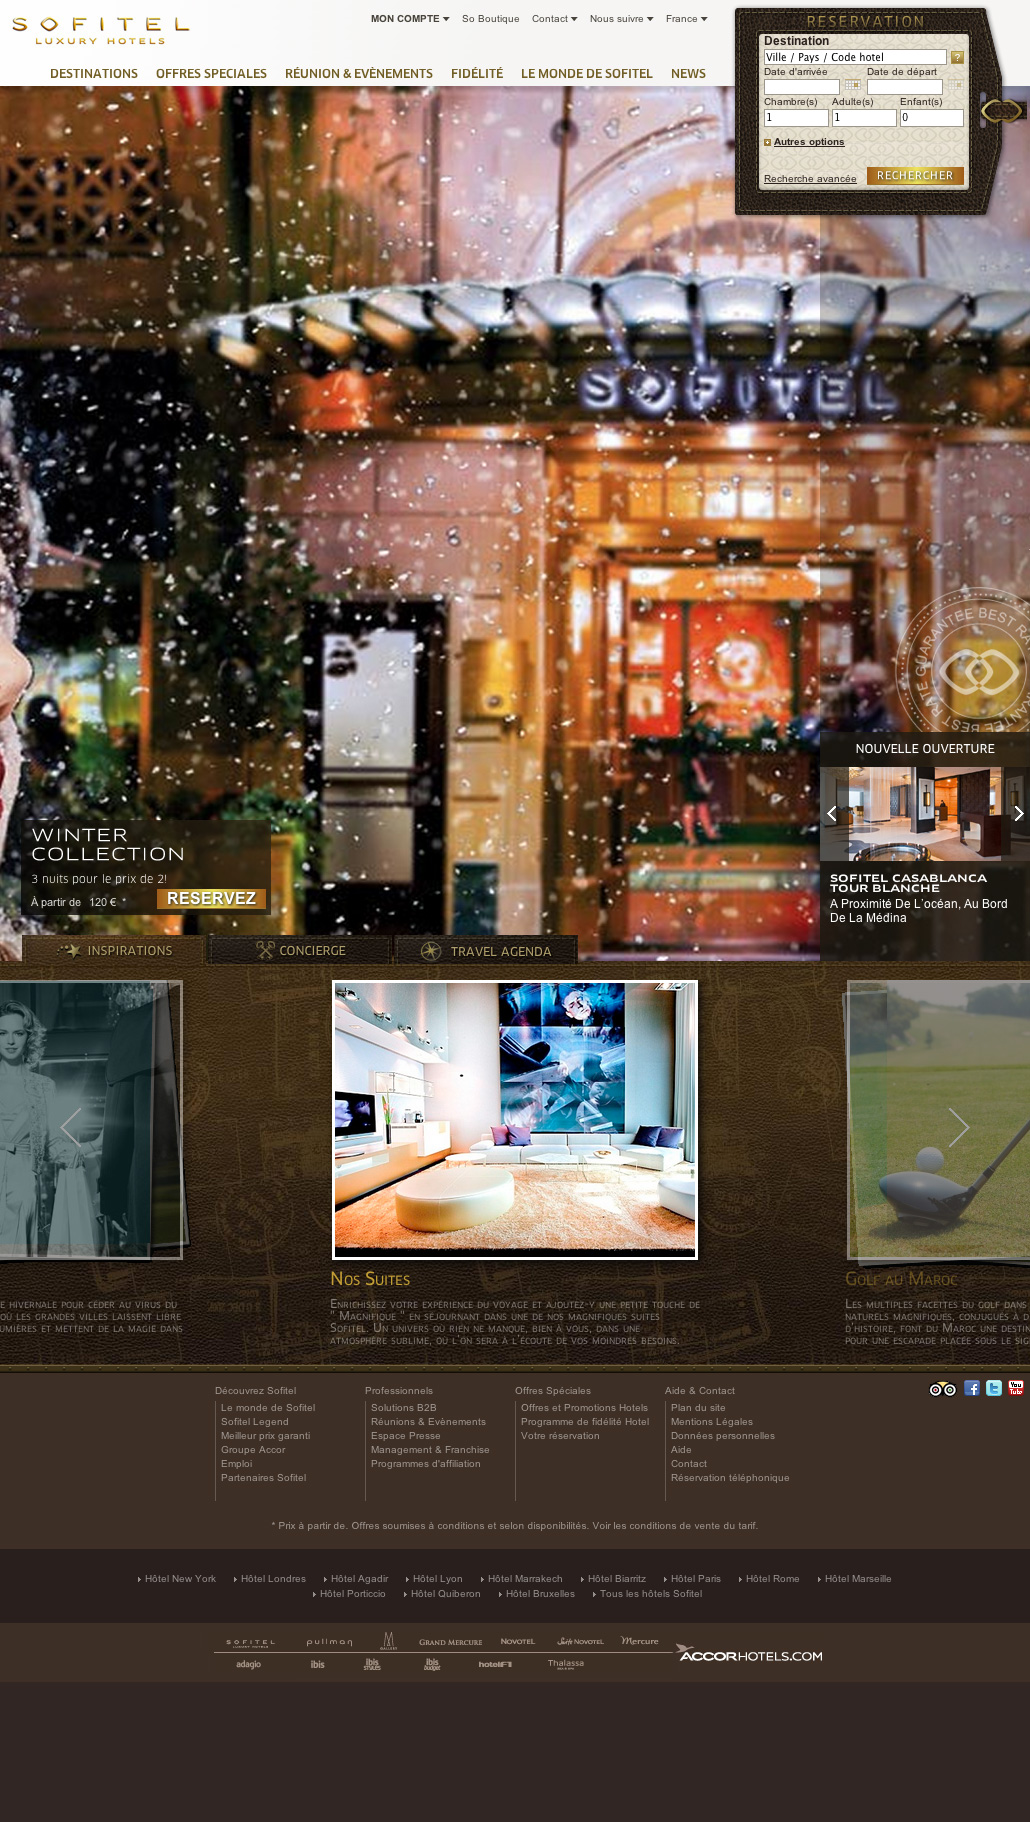Screen dimensions: 1030x1822
Task: Click the Suite Novotel brand logo
Action: coord(580,1641)
